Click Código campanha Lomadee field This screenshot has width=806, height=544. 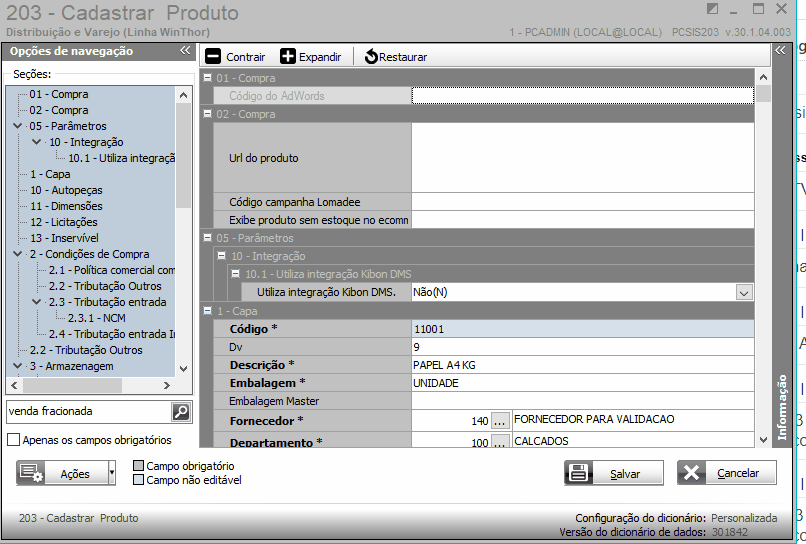(x=582, y=202)
